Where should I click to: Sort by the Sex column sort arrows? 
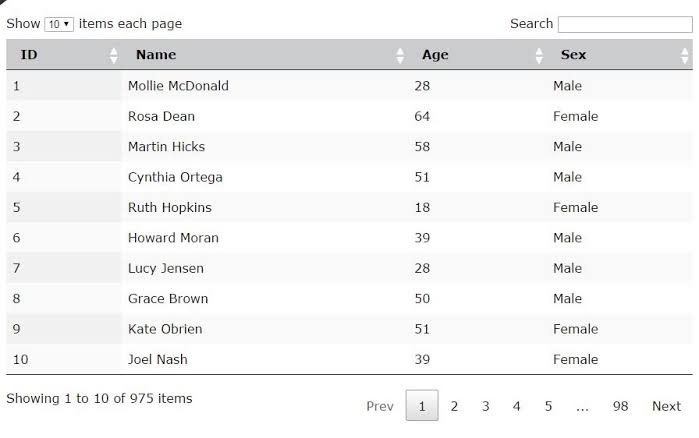click(684, 56)
